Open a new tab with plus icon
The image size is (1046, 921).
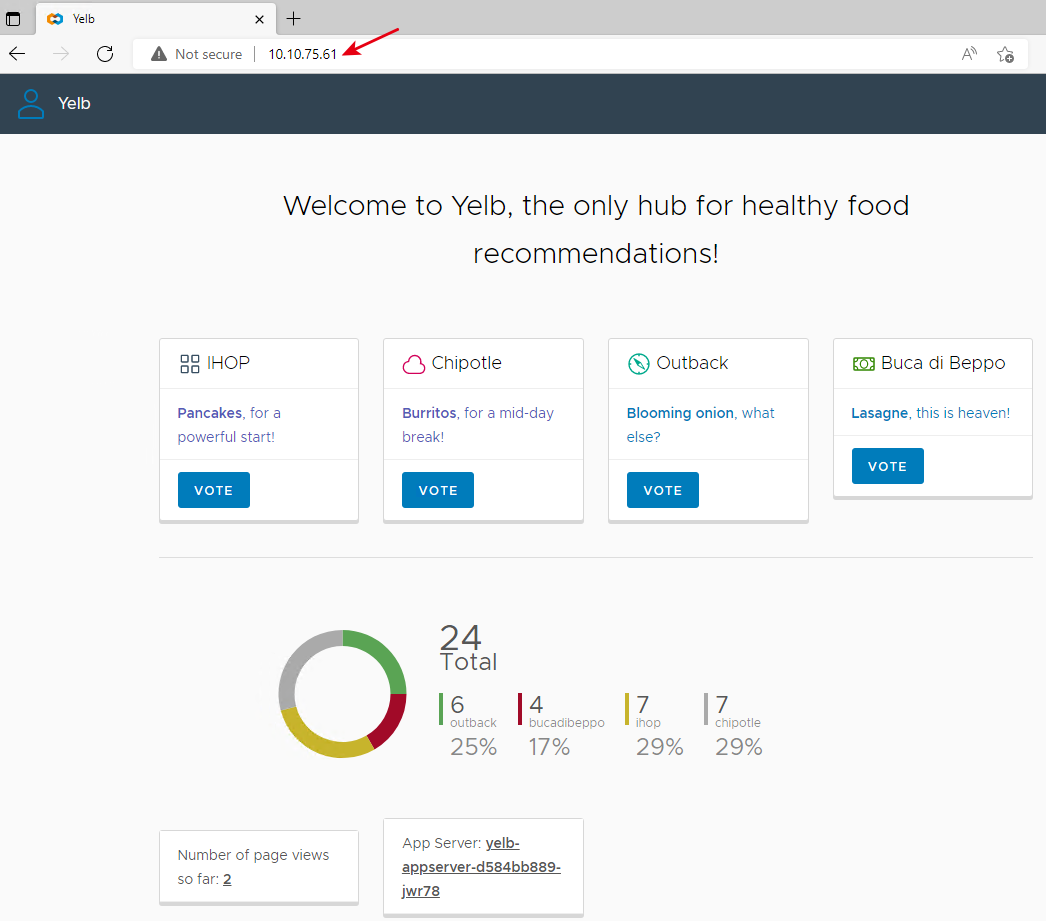[294, 19]
